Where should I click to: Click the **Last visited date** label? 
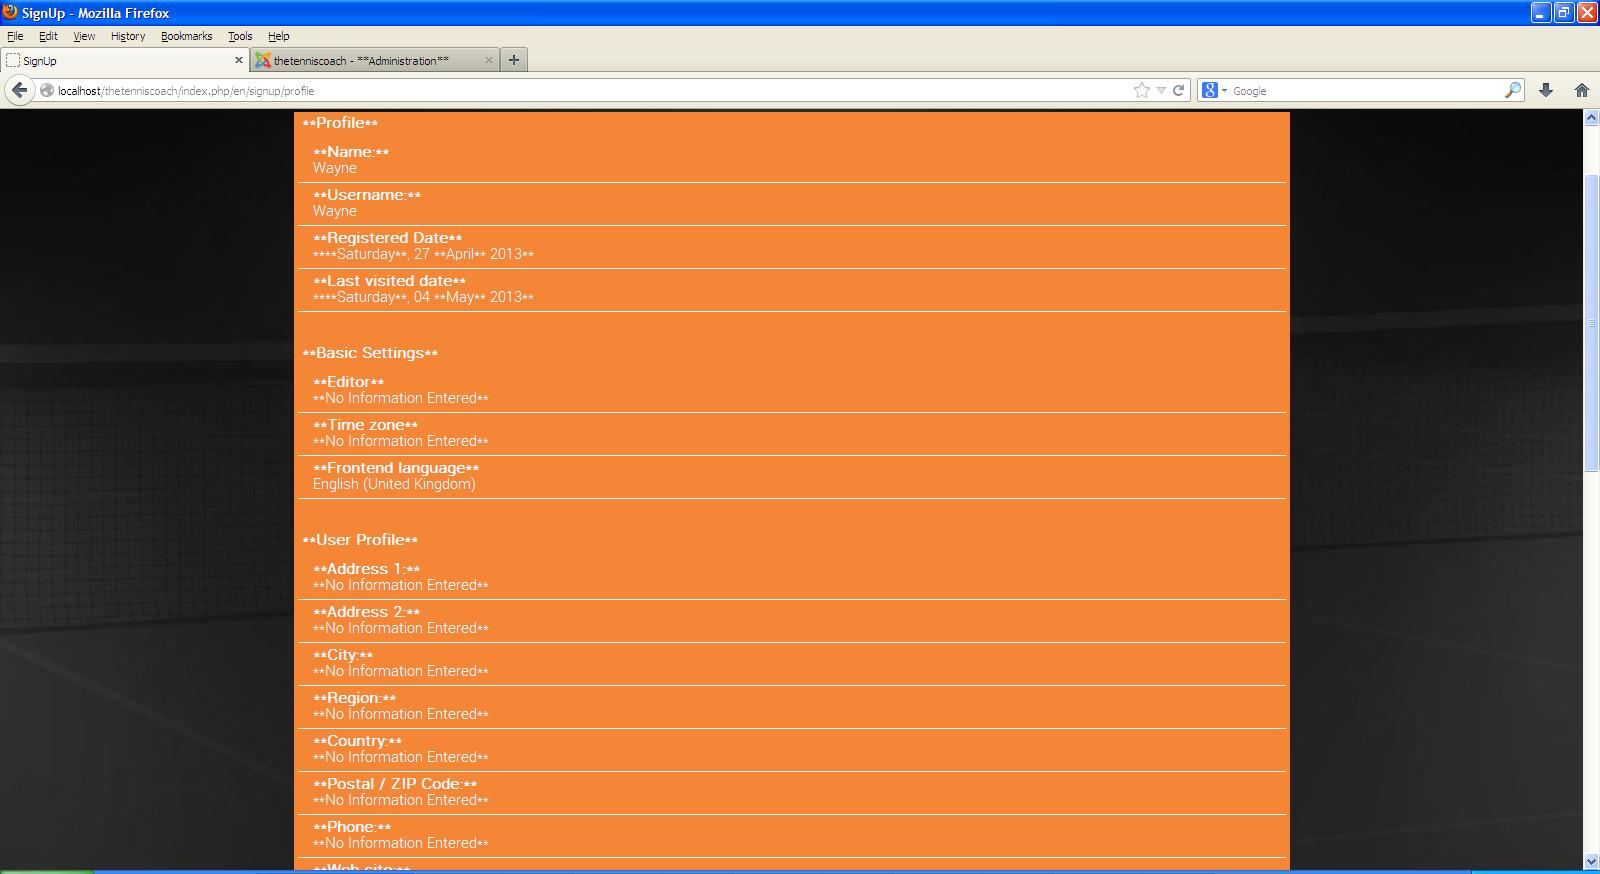pos(389,281)
